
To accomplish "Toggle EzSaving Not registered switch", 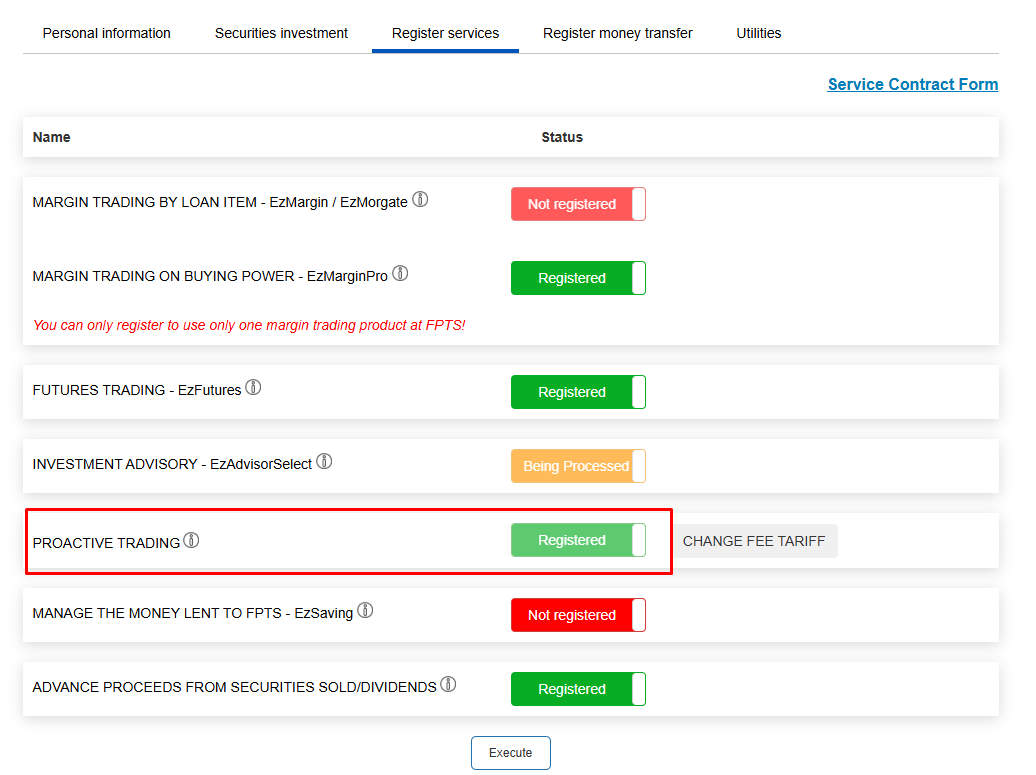I will coord(578,615).
